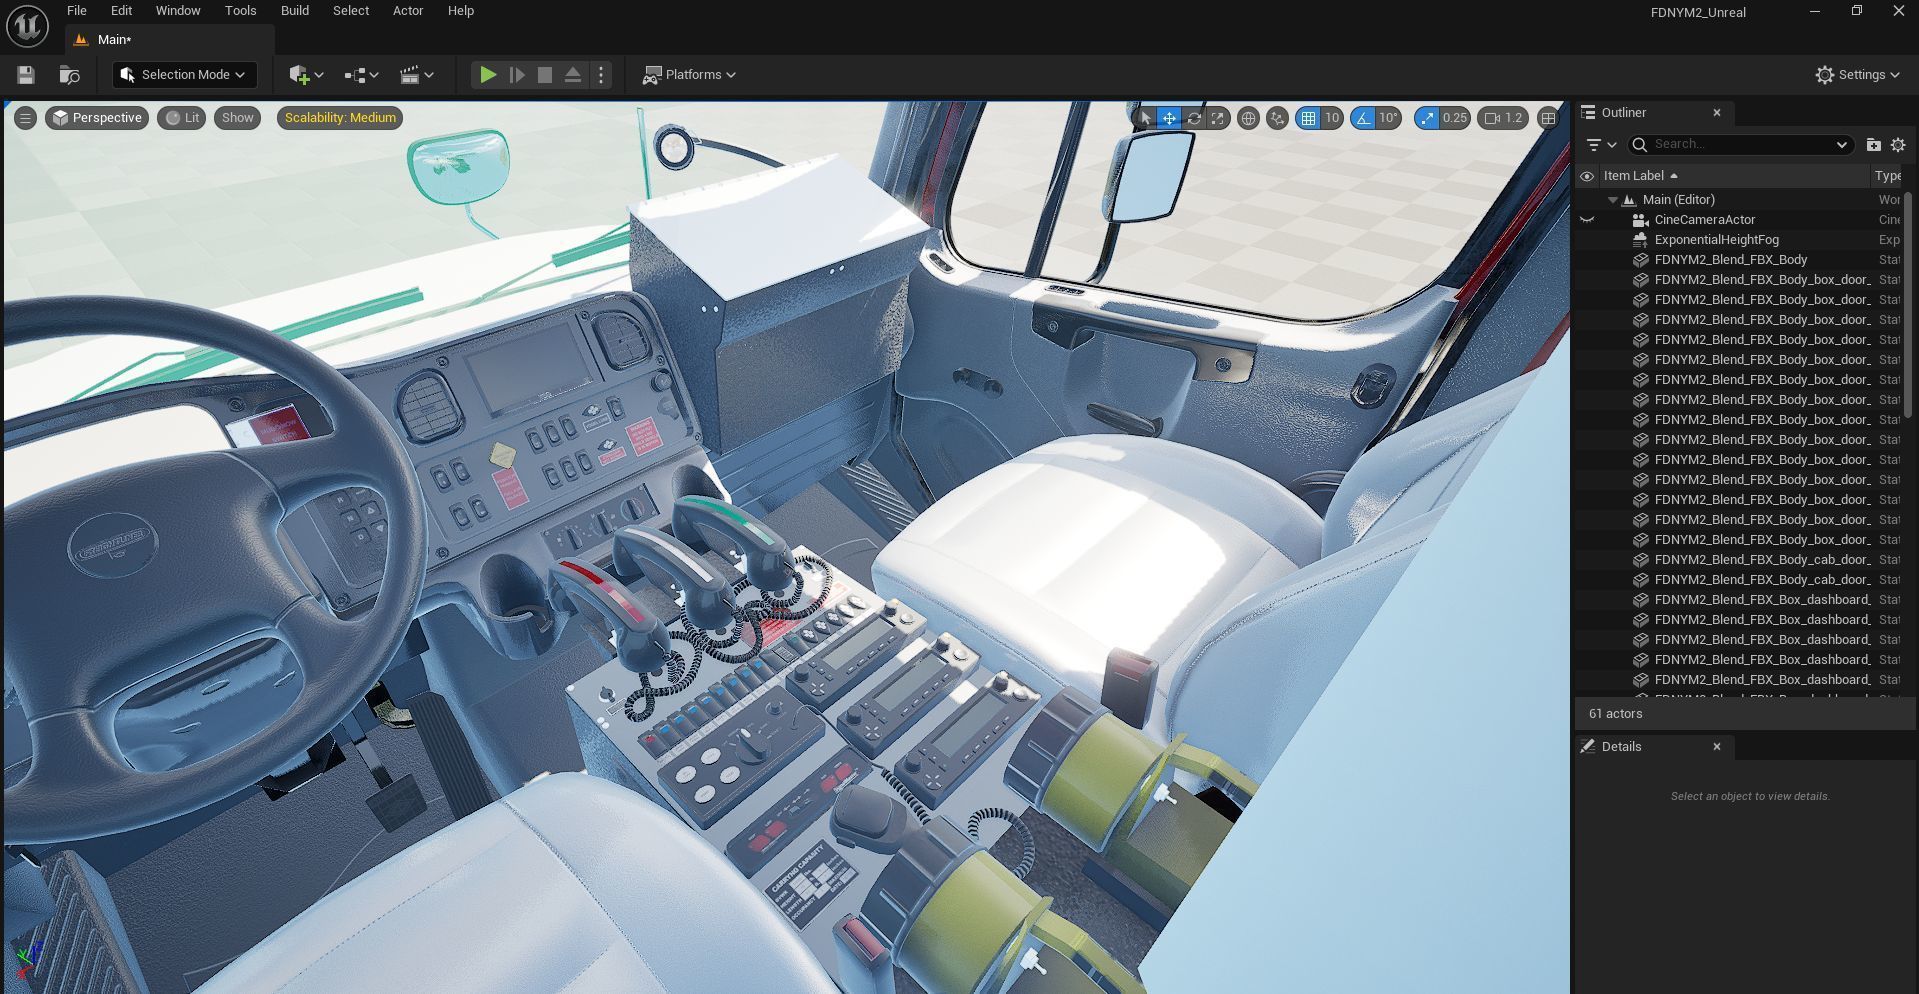Image resolution: width=1919 pixels, height=994 pixels.
Task: Select the FDNYM2_Blend_FBX_Body row
Action: (1740, 260)
